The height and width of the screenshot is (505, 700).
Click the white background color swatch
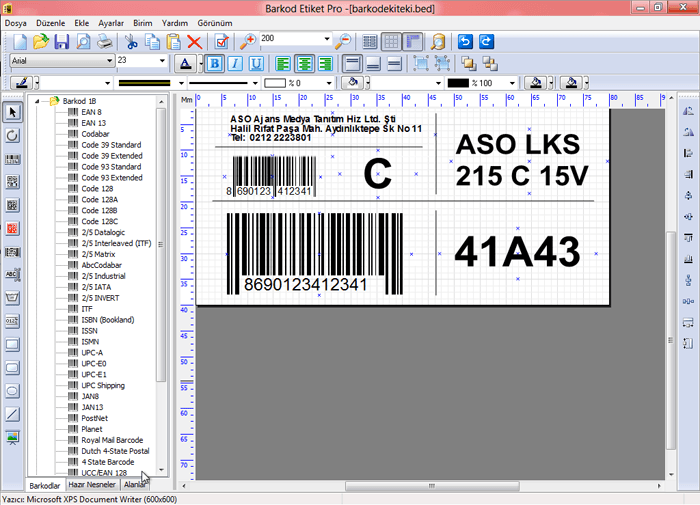(275, 83)
